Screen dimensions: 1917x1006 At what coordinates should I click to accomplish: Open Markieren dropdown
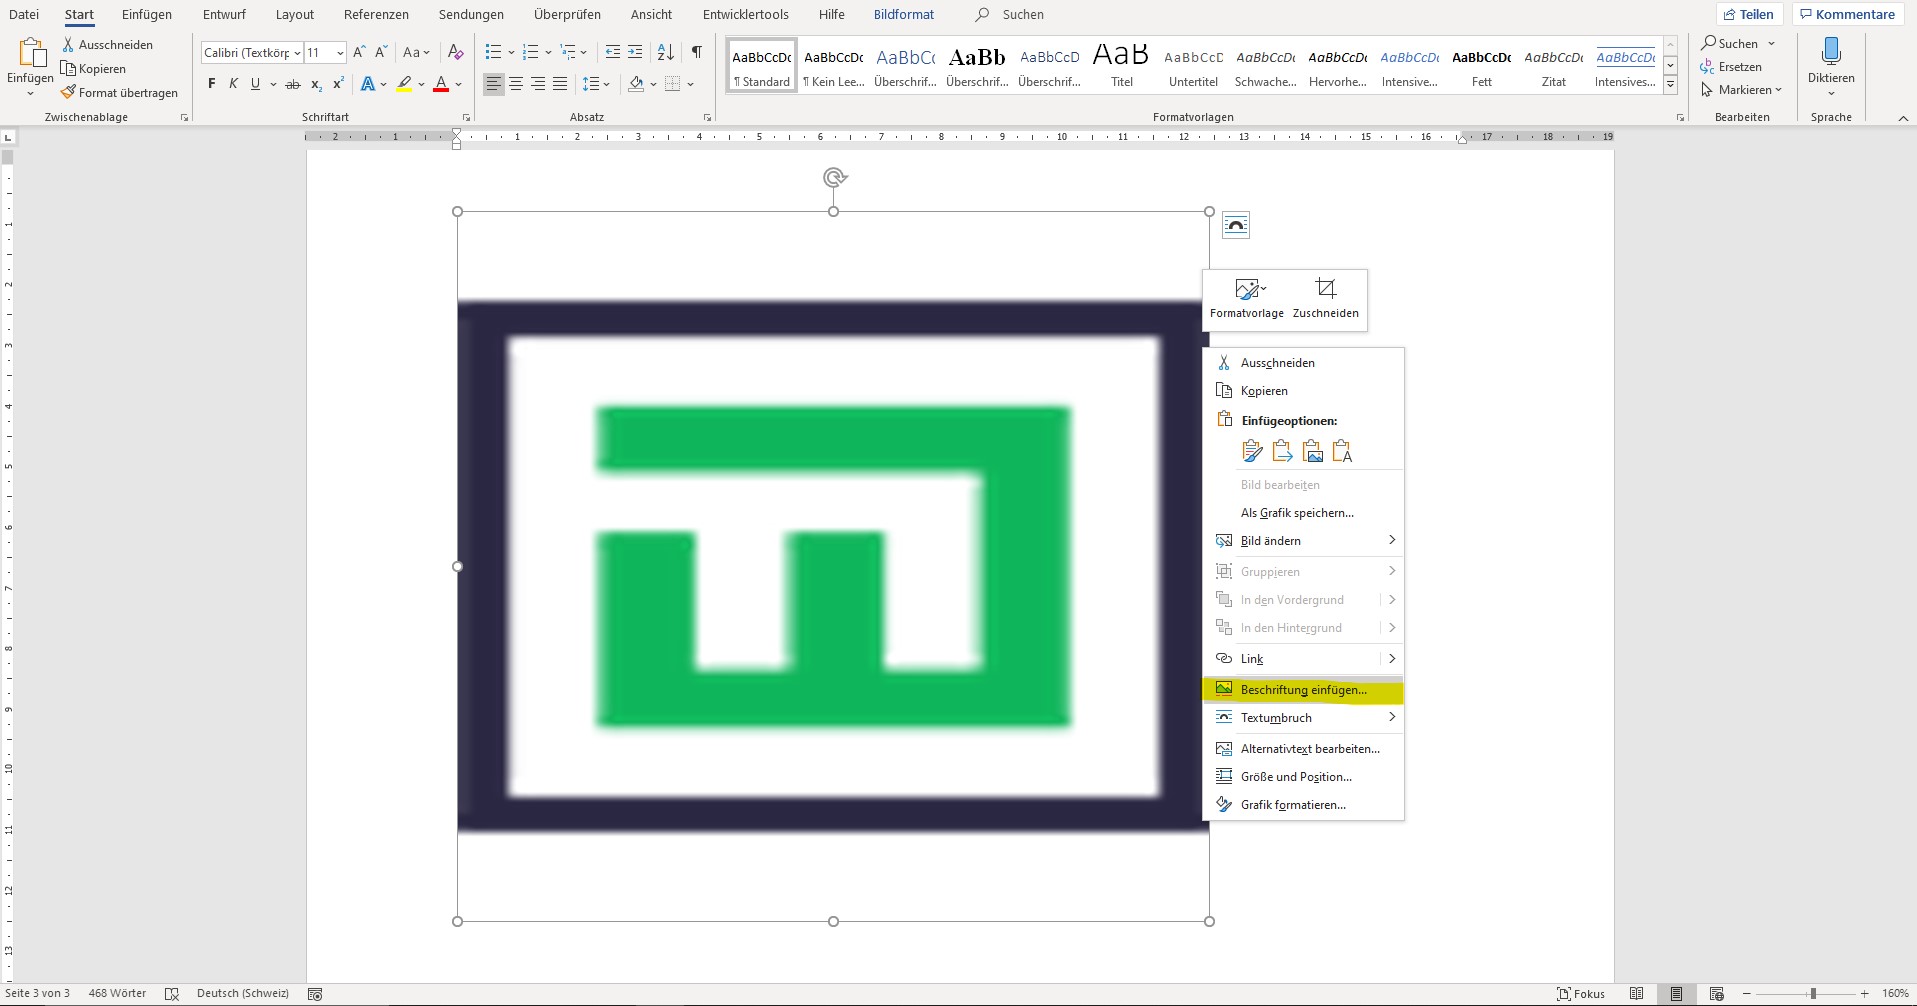(x=1741, y=90)
